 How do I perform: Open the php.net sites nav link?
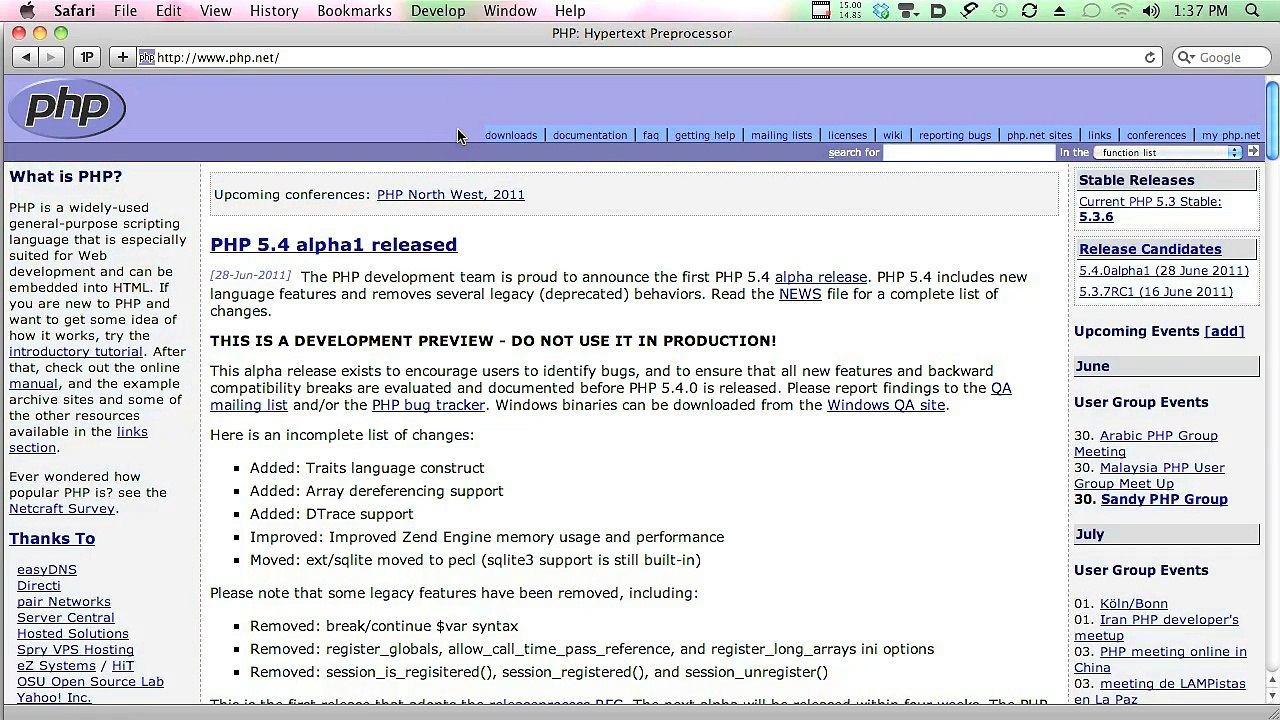coord(1039,135)
